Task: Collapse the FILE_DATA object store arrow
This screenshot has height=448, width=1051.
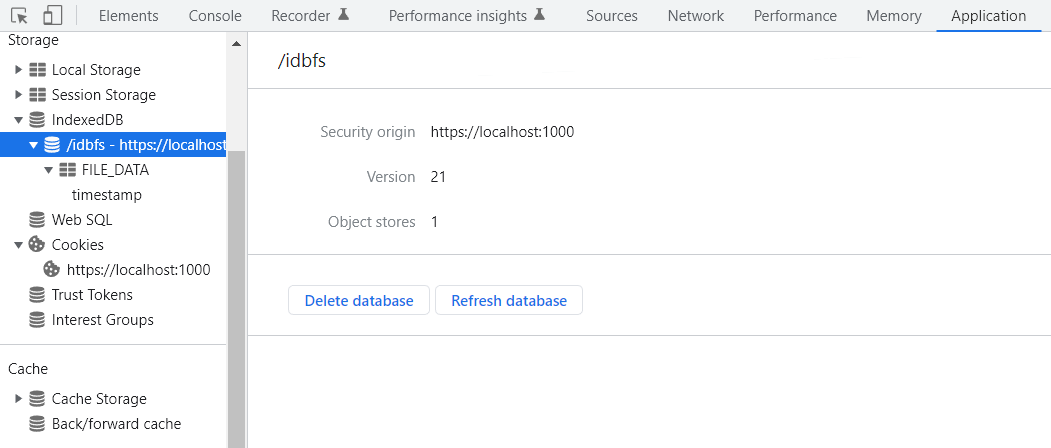Action: (48, 170)
